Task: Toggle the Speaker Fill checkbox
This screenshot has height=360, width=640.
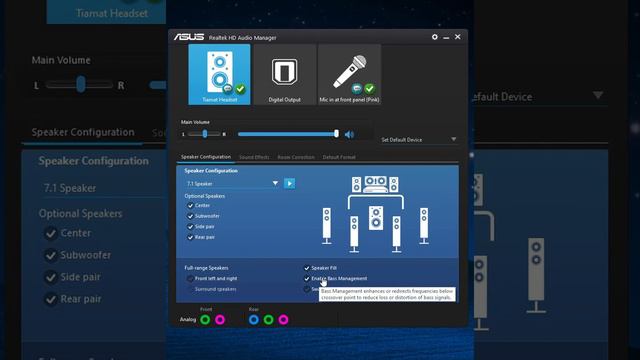Action: pos(307,268)
